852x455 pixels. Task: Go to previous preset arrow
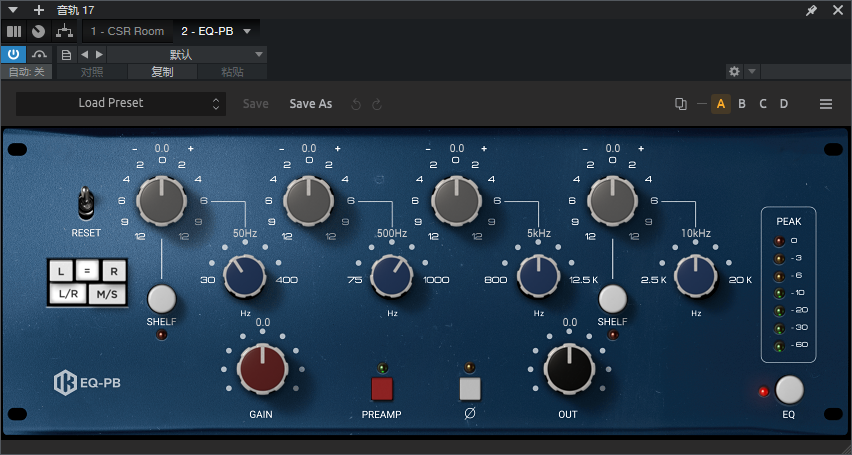tap(84, 55)
